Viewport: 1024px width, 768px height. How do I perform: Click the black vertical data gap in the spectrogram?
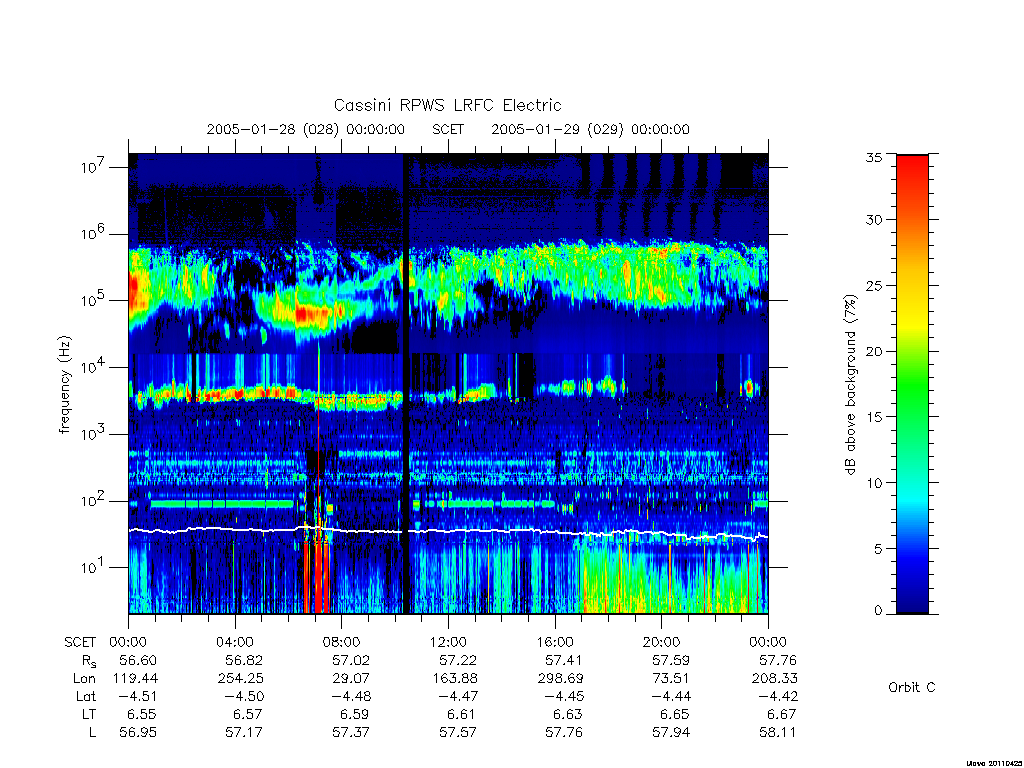click(x=406, y=384)
